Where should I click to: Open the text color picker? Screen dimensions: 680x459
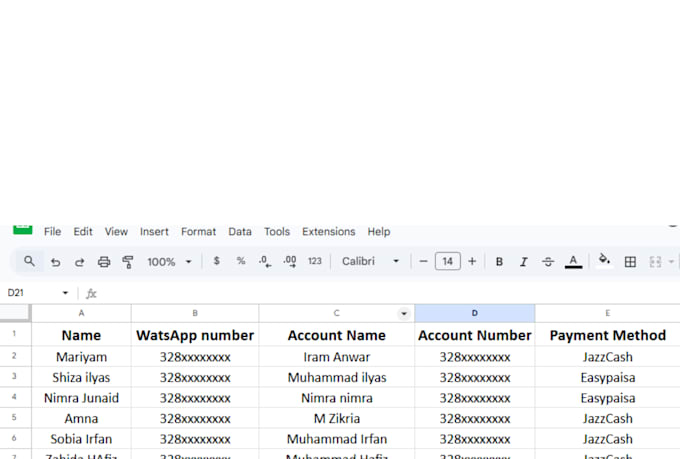(x=573, y=262)
